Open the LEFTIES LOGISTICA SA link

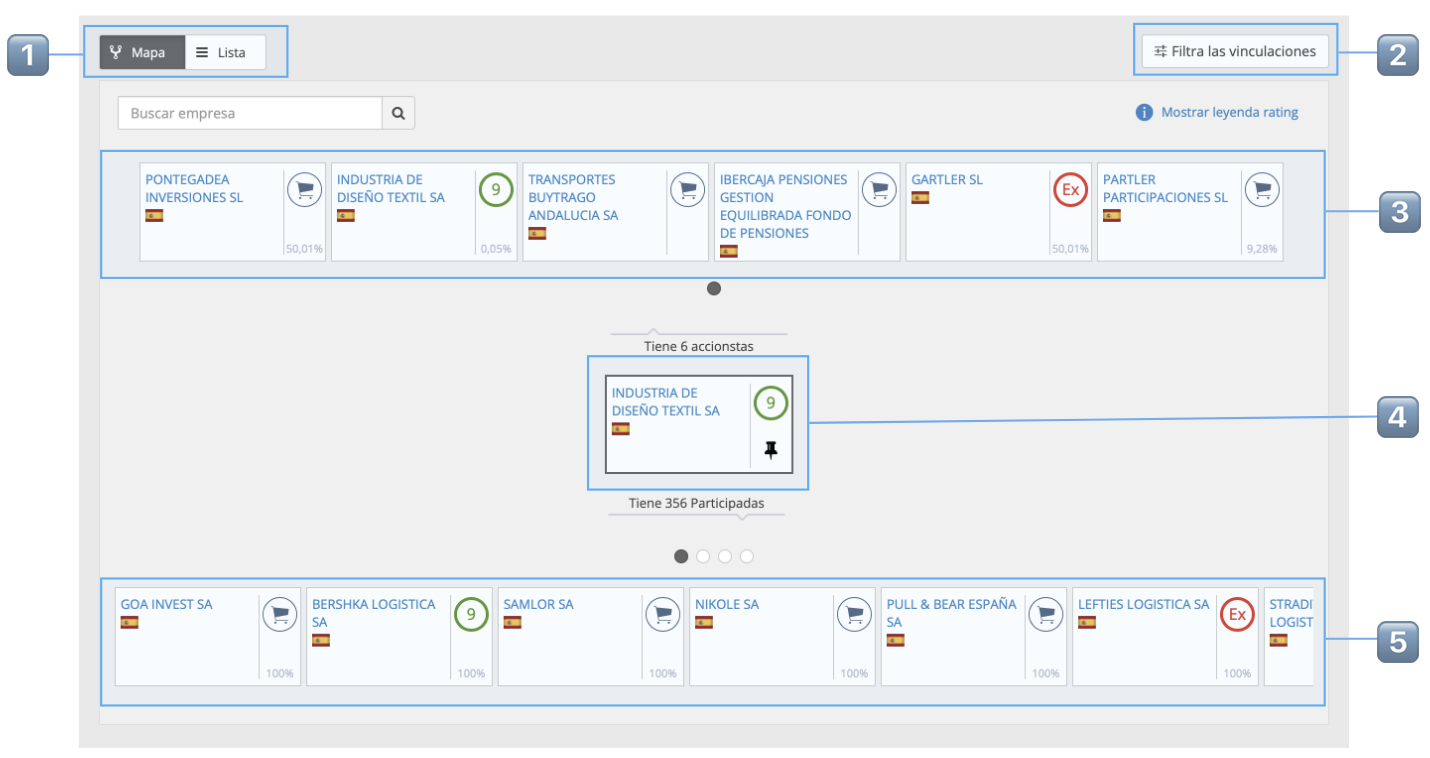click(1144, 604)
